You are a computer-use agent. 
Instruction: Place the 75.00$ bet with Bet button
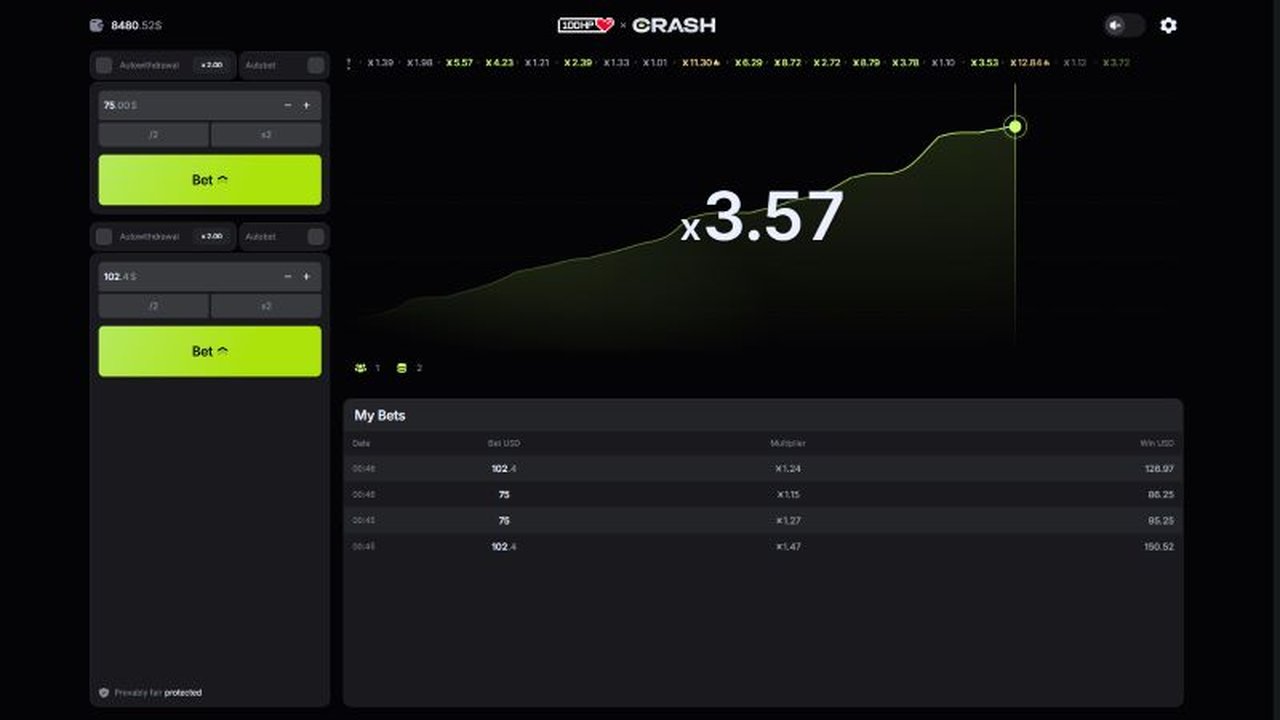click(210, 180)
